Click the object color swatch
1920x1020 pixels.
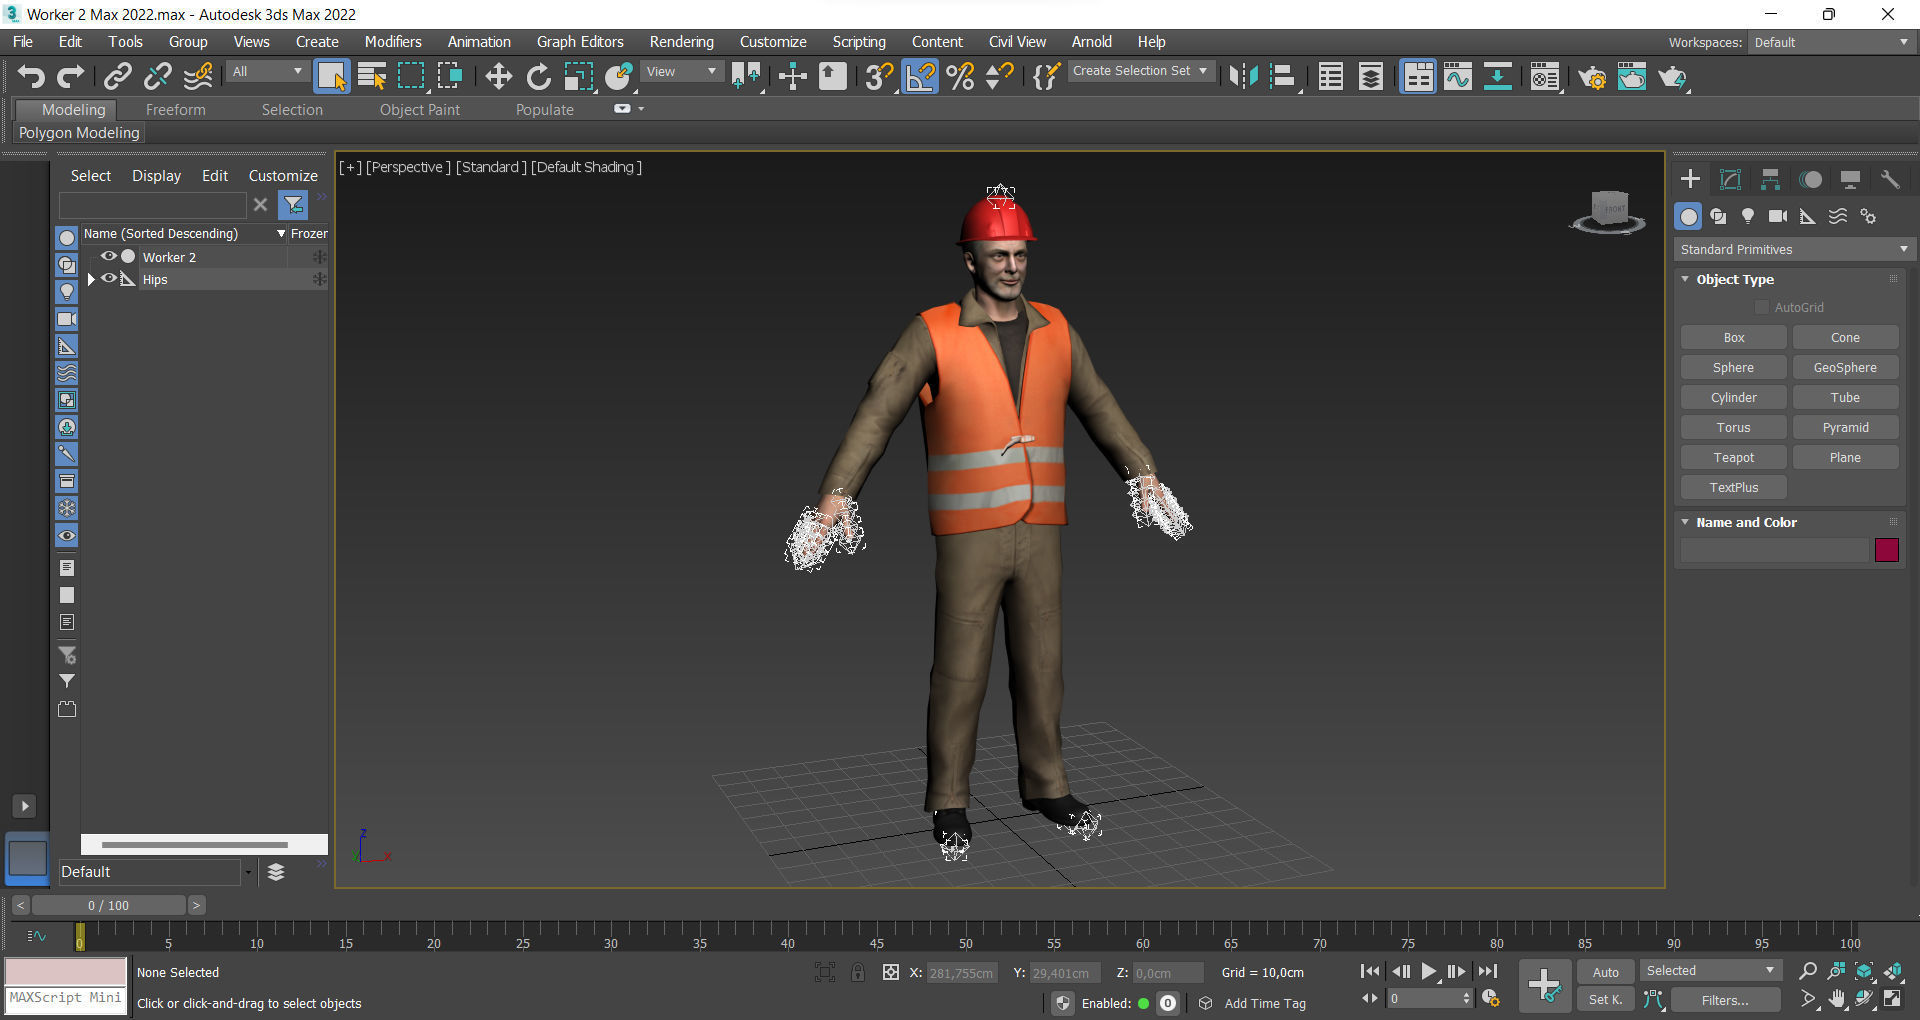tap(1886, 550)
